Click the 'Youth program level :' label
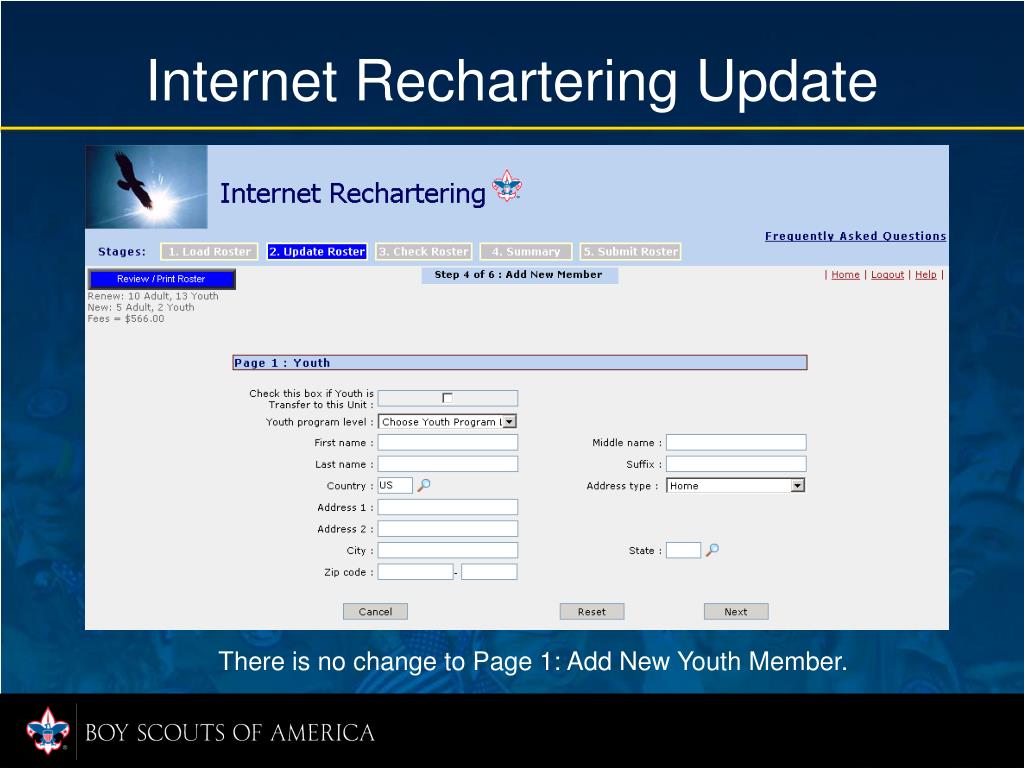 319,422
